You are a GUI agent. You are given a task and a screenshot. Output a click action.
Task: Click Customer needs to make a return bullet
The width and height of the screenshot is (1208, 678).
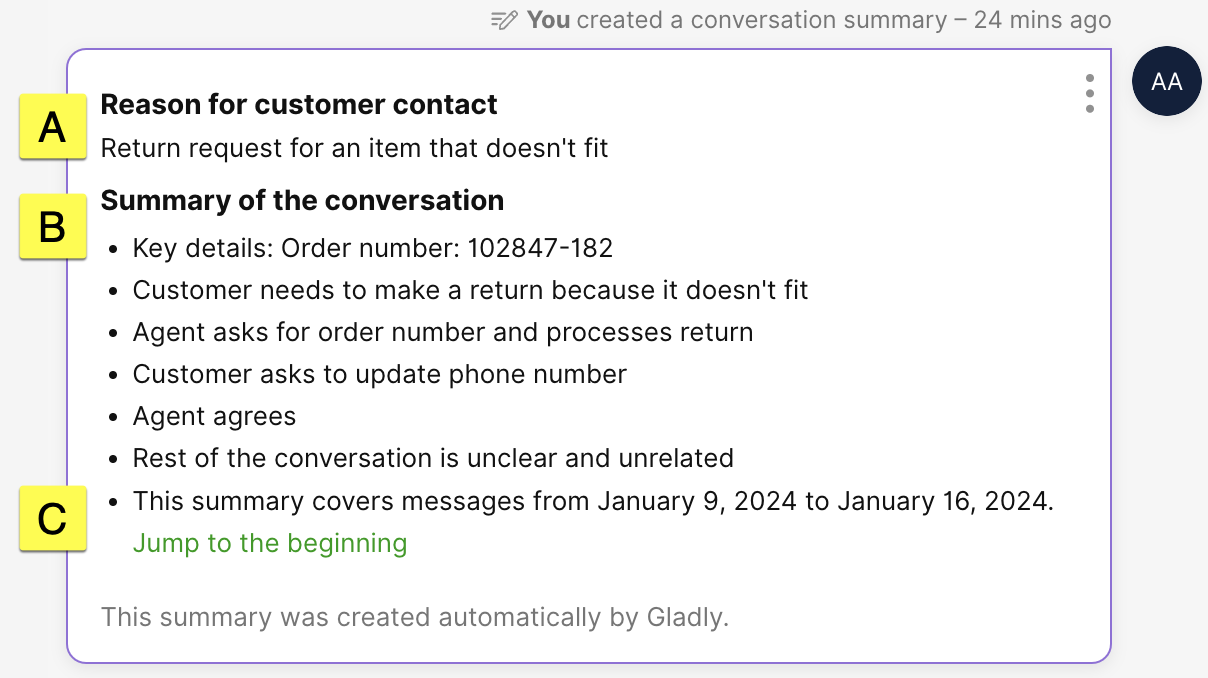(x=470, y=290)
